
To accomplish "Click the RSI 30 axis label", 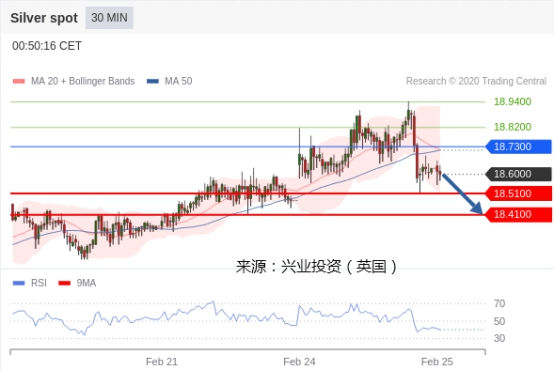I will coord(499,338).
